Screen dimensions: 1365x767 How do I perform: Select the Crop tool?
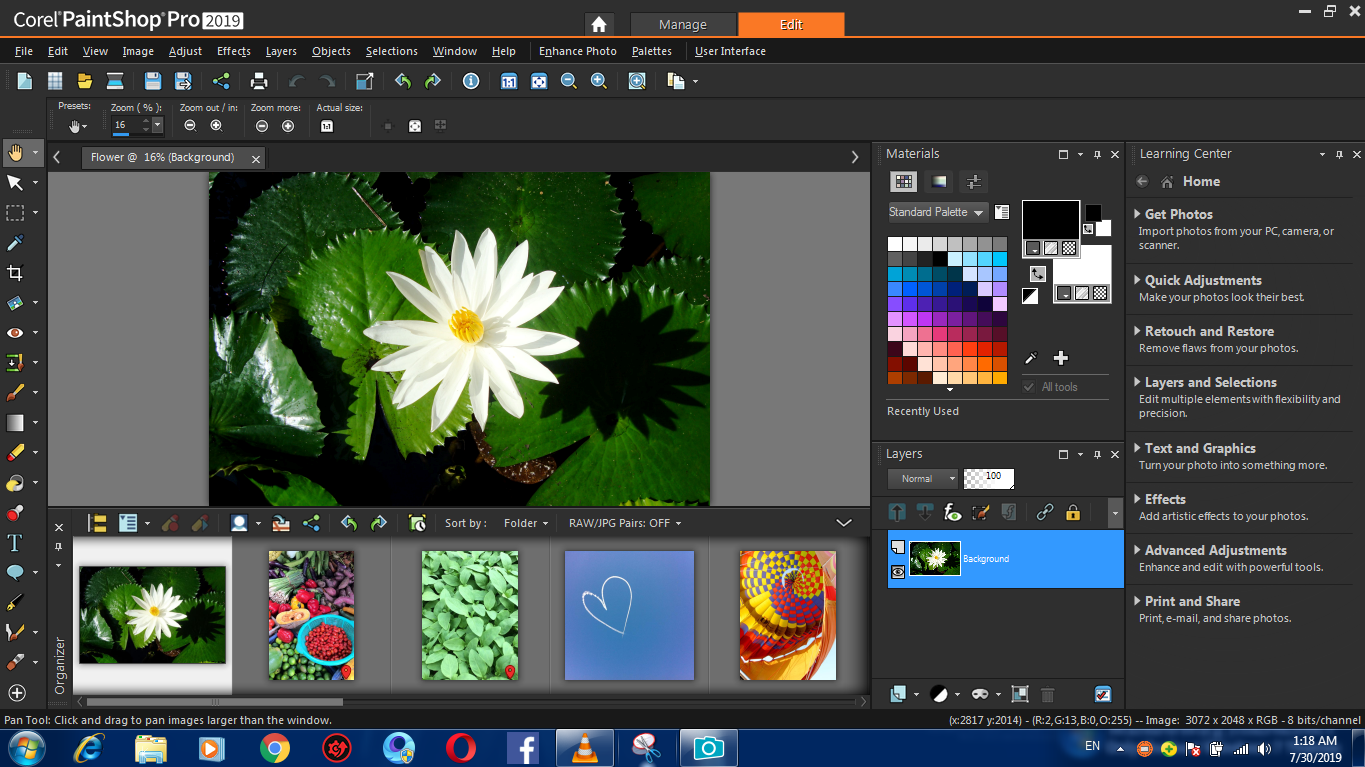15,273
